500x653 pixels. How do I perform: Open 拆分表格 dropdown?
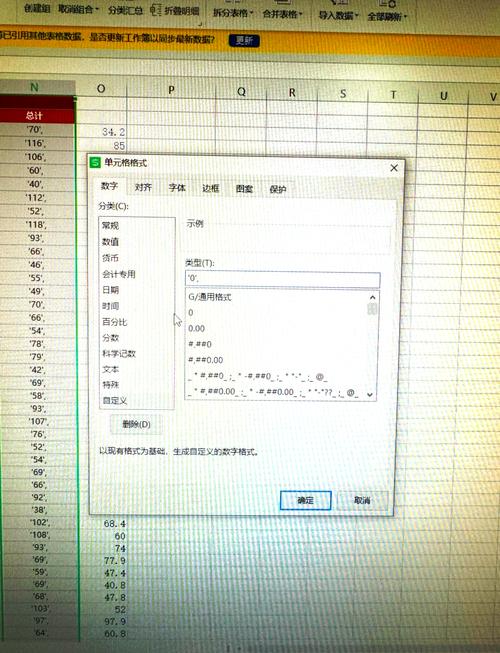pyautogui.click(x=233, y=13)
